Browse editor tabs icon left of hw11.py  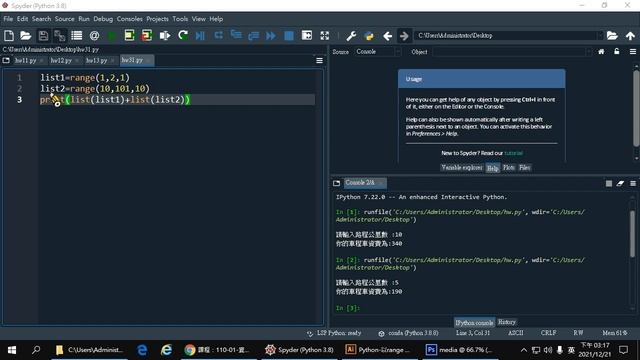pos(6,60)
